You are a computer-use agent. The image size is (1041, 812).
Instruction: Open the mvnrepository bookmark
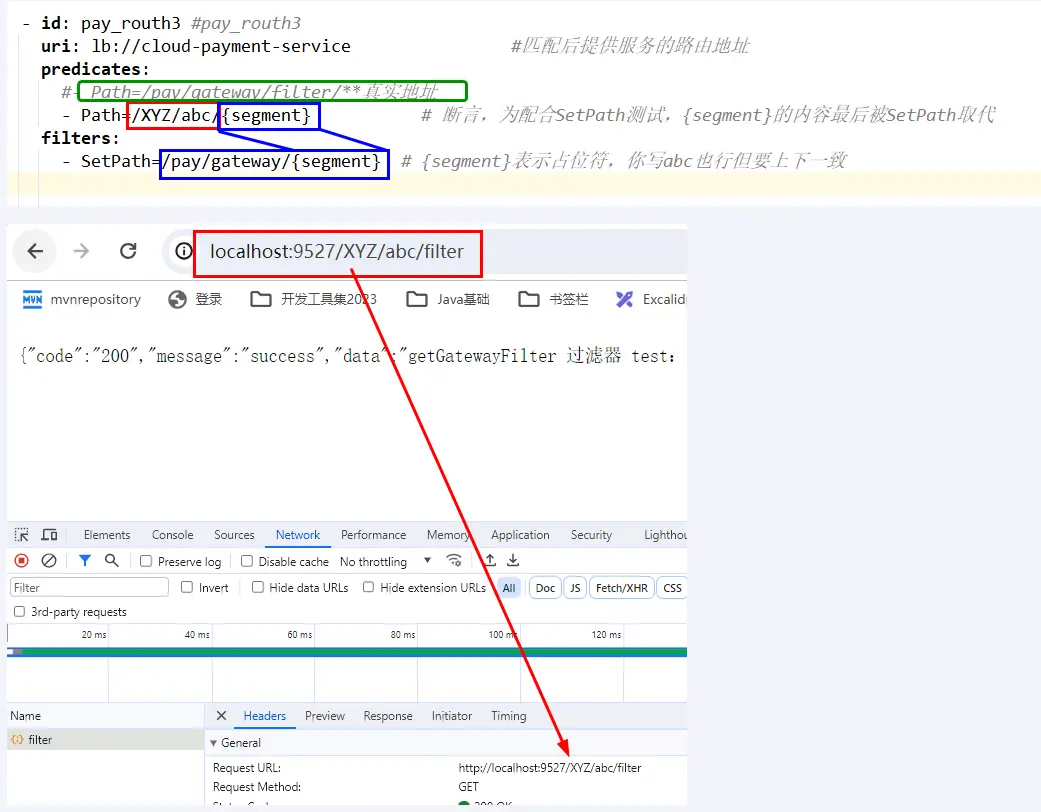point(82,299)
